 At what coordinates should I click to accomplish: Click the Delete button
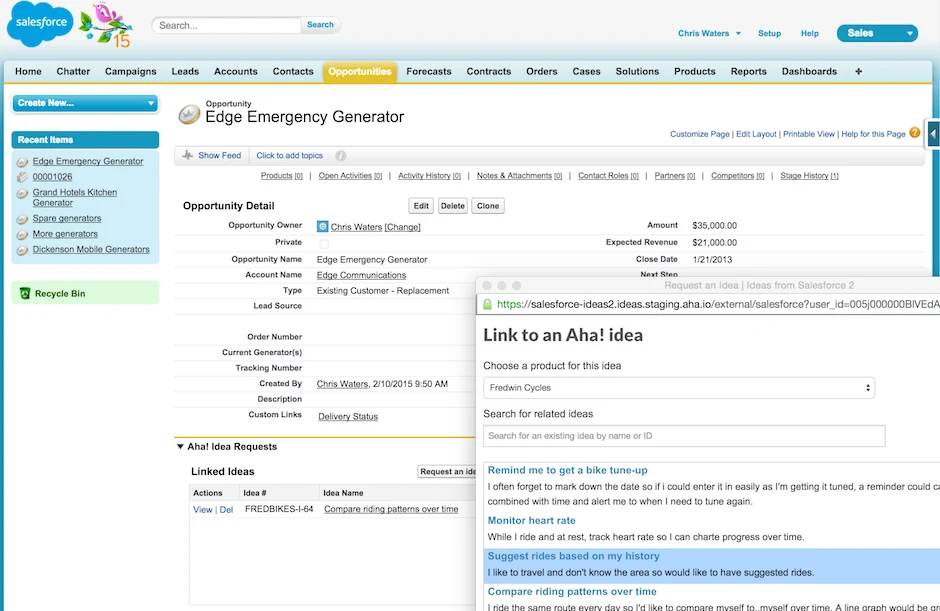(x=453, y=206)
